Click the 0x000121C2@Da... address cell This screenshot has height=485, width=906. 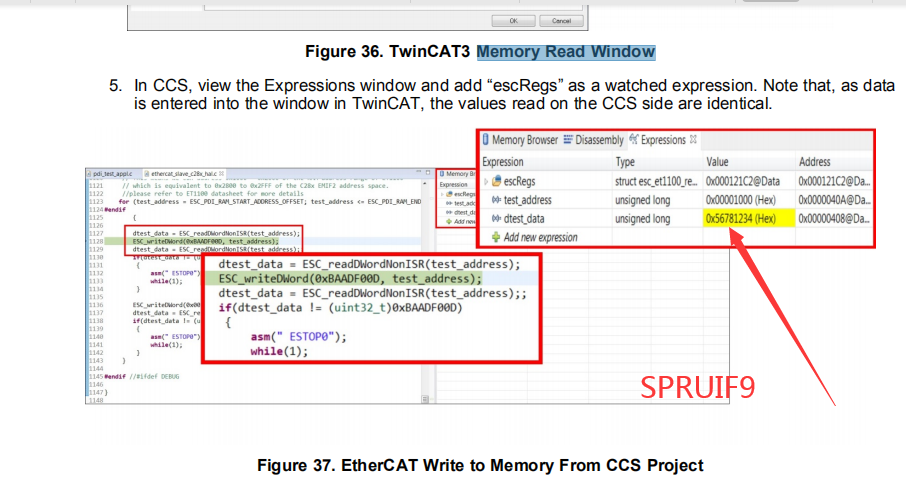(x=834, y=182)
